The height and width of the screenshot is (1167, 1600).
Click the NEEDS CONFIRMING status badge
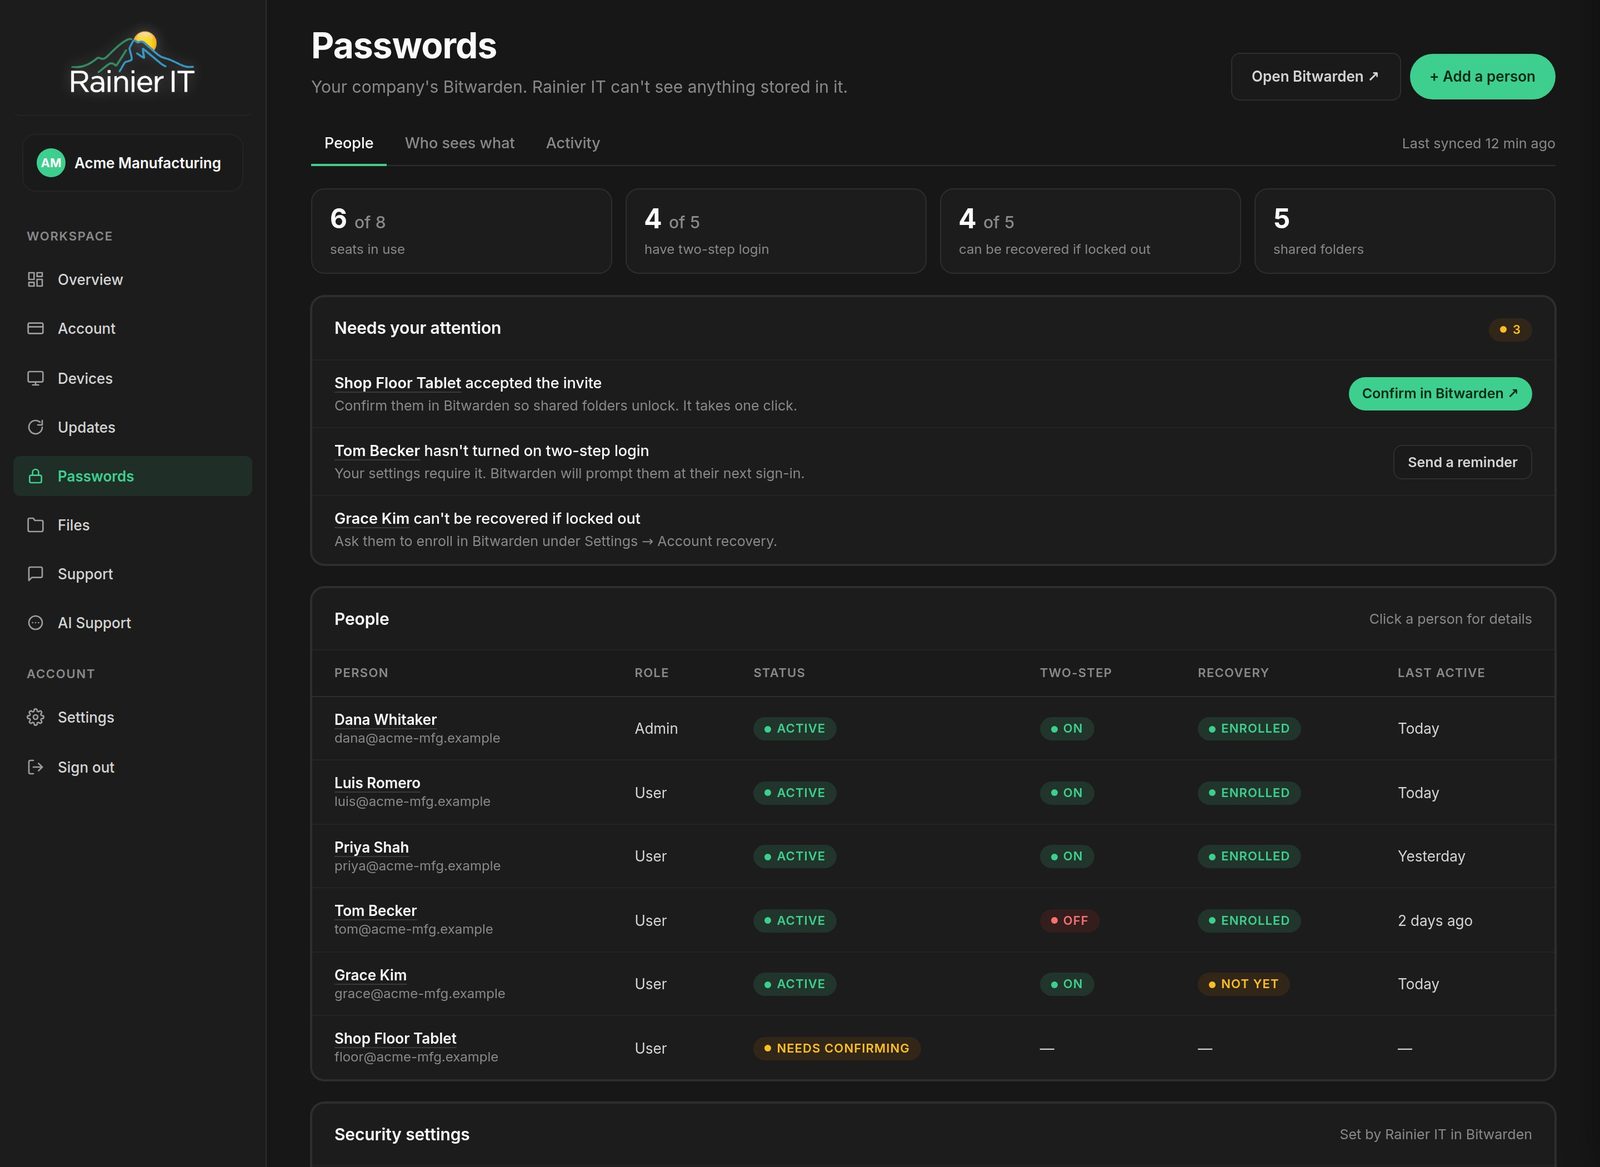837,1048
